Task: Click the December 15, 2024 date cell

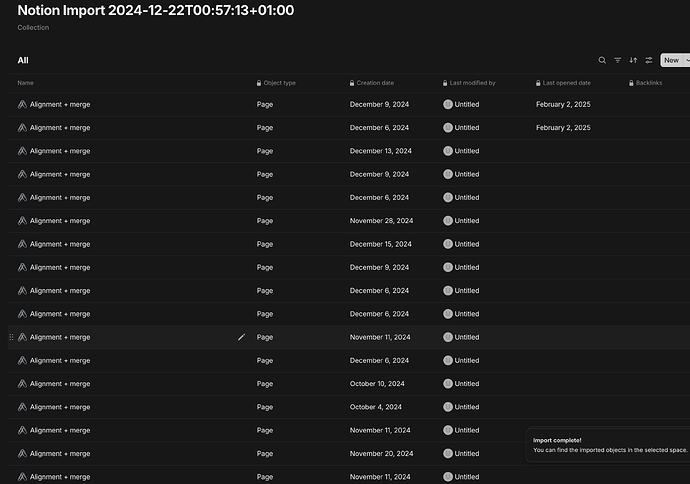Action: pyautogui.click(x=381, y=244)
